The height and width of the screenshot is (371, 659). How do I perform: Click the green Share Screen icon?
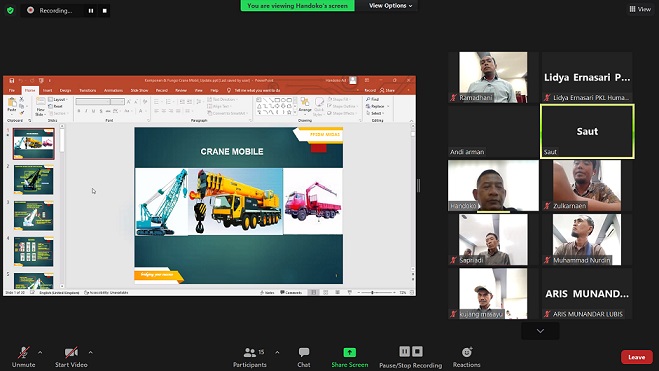pos(350,352)
